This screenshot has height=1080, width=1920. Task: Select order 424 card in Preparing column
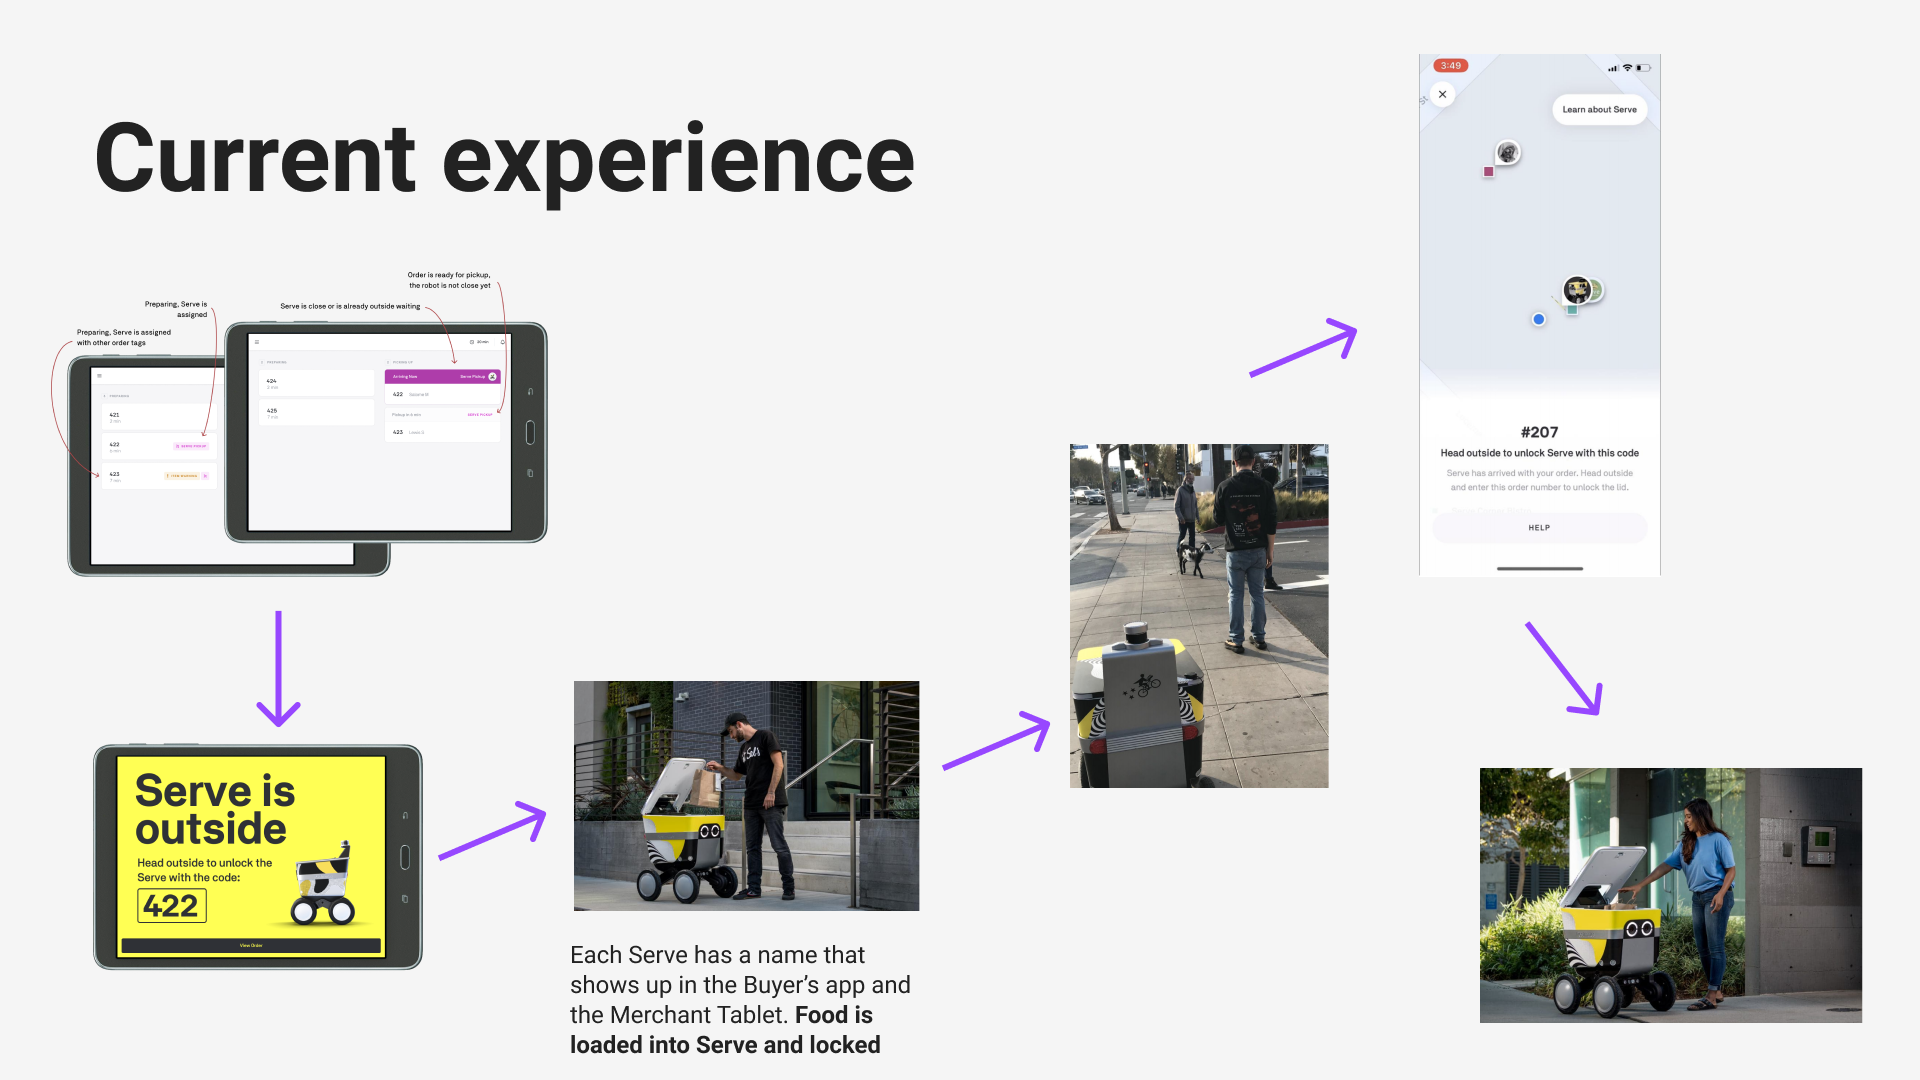[x=316, y=383]
